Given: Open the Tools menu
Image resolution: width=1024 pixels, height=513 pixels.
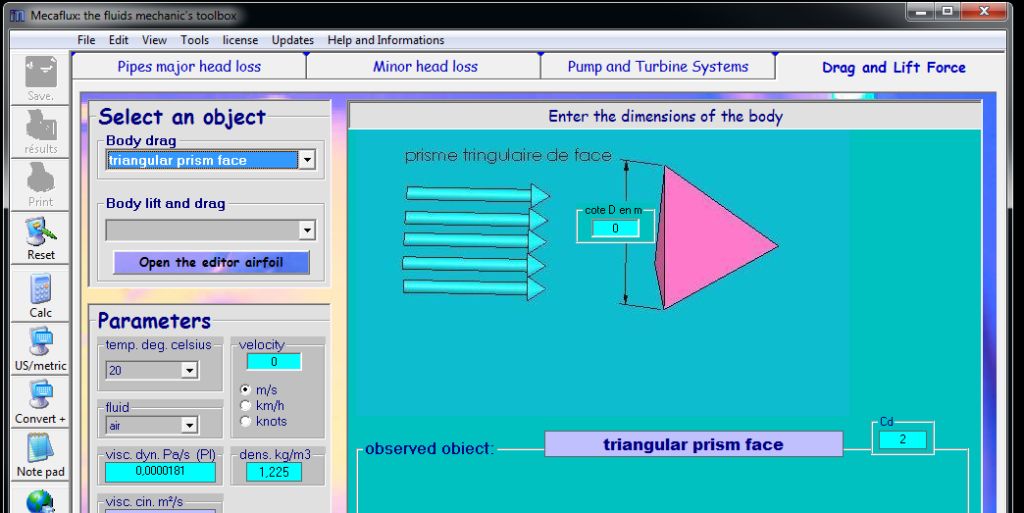Looking at the screenshot, I should coord(194,40).
